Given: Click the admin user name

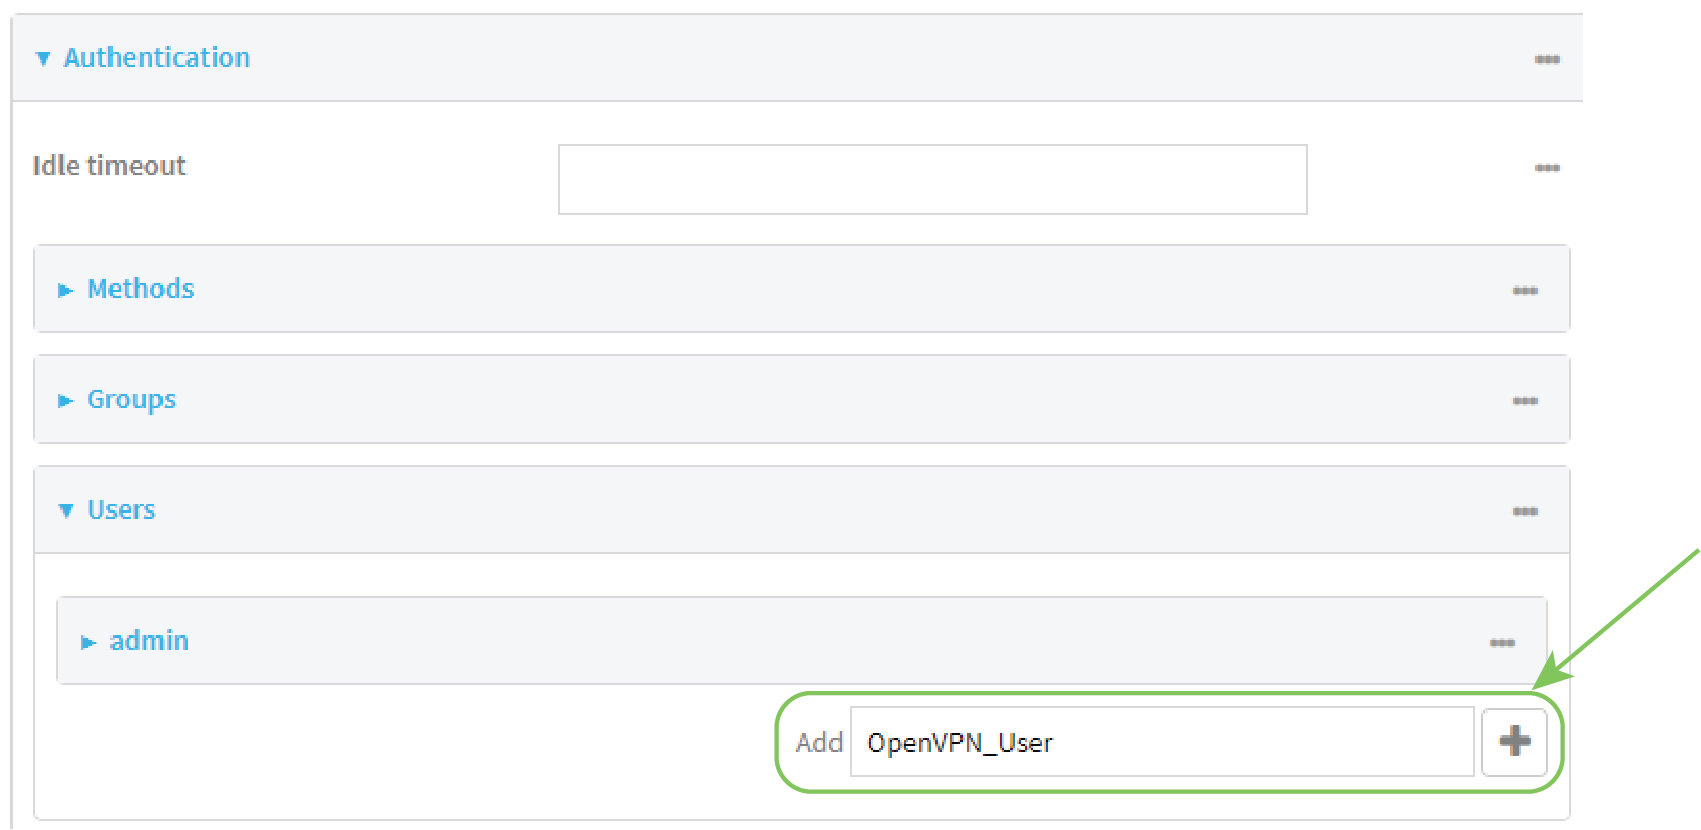Looking at the screenshot, I should [x=149, y=641].
